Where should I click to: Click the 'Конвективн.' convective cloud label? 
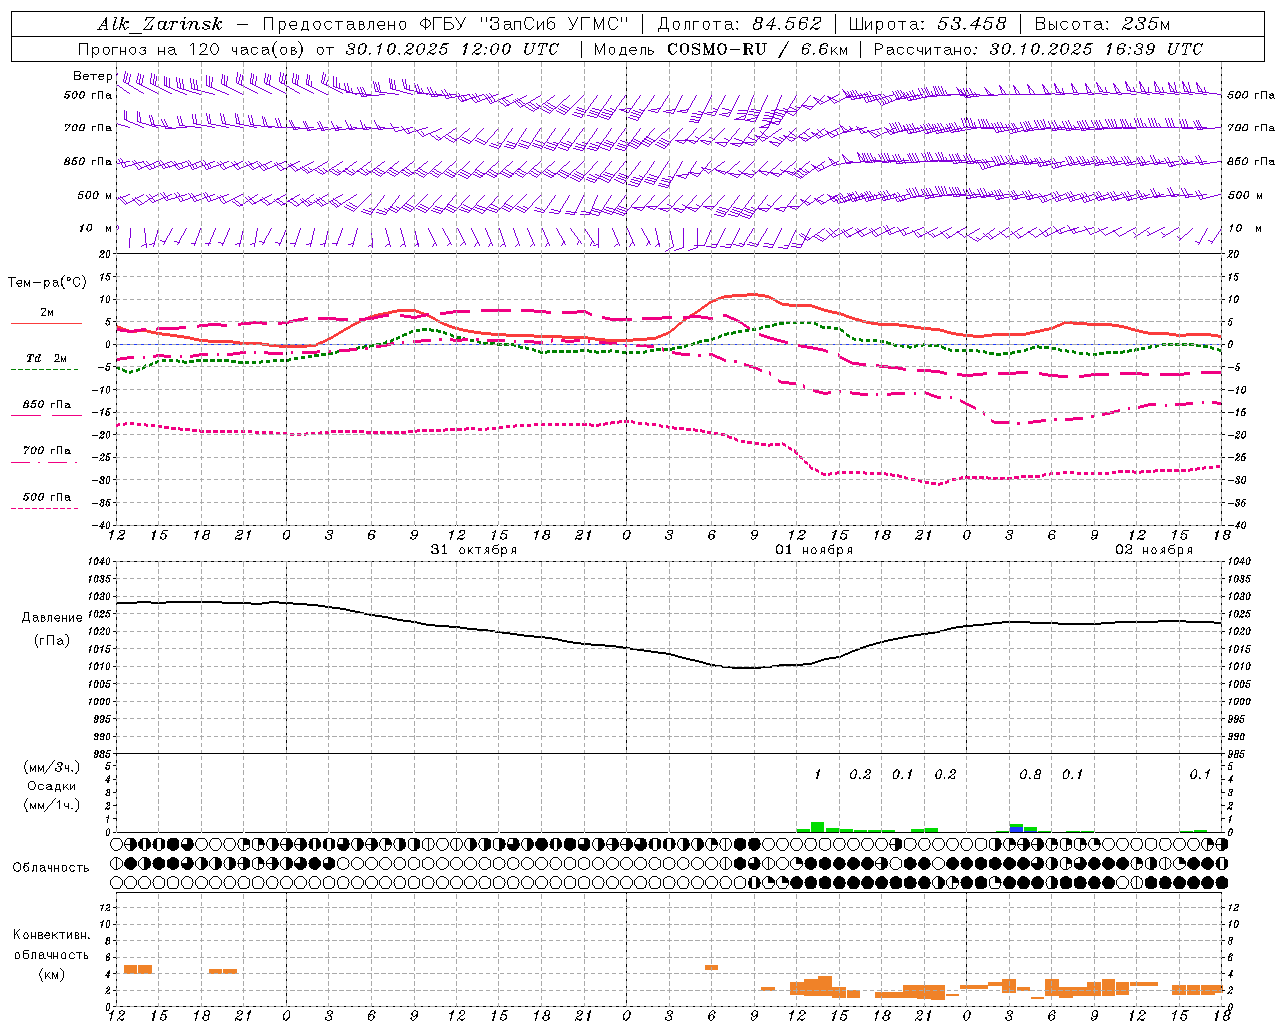(52, 935)
